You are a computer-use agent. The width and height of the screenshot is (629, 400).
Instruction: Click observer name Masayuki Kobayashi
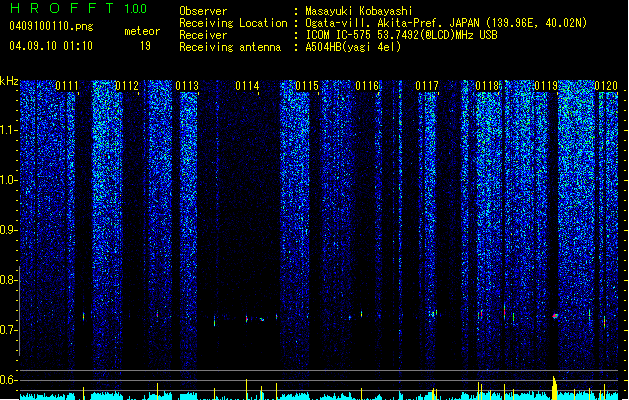pos(359,11)
